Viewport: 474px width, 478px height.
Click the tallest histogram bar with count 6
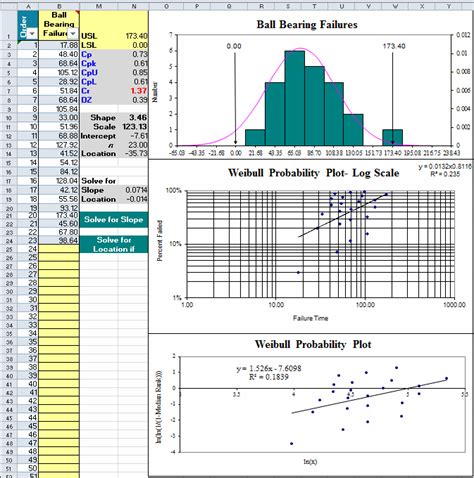point(295,98)
